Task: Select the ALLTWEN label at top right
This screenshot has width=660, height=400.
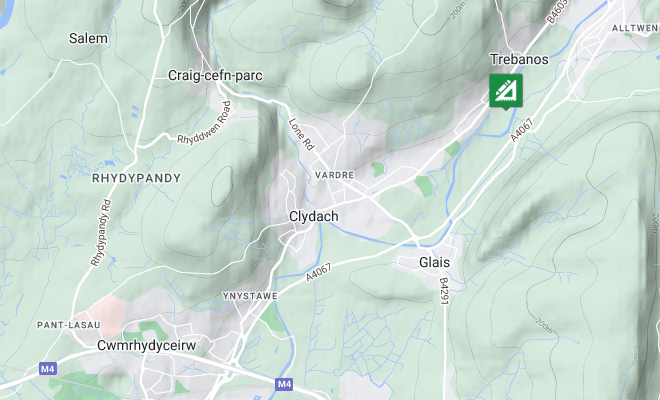Action: click(x=635, y=28)
